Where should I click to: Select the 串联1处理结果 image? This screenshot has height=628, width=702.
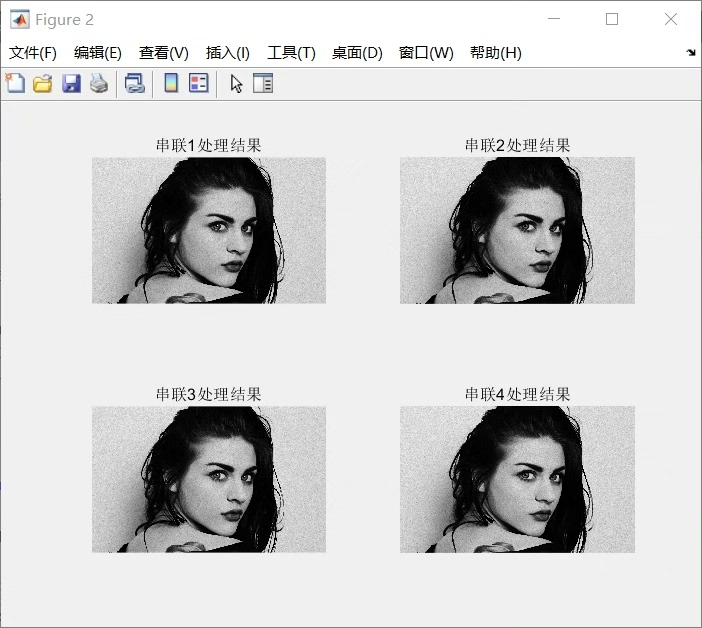point(209,230)
